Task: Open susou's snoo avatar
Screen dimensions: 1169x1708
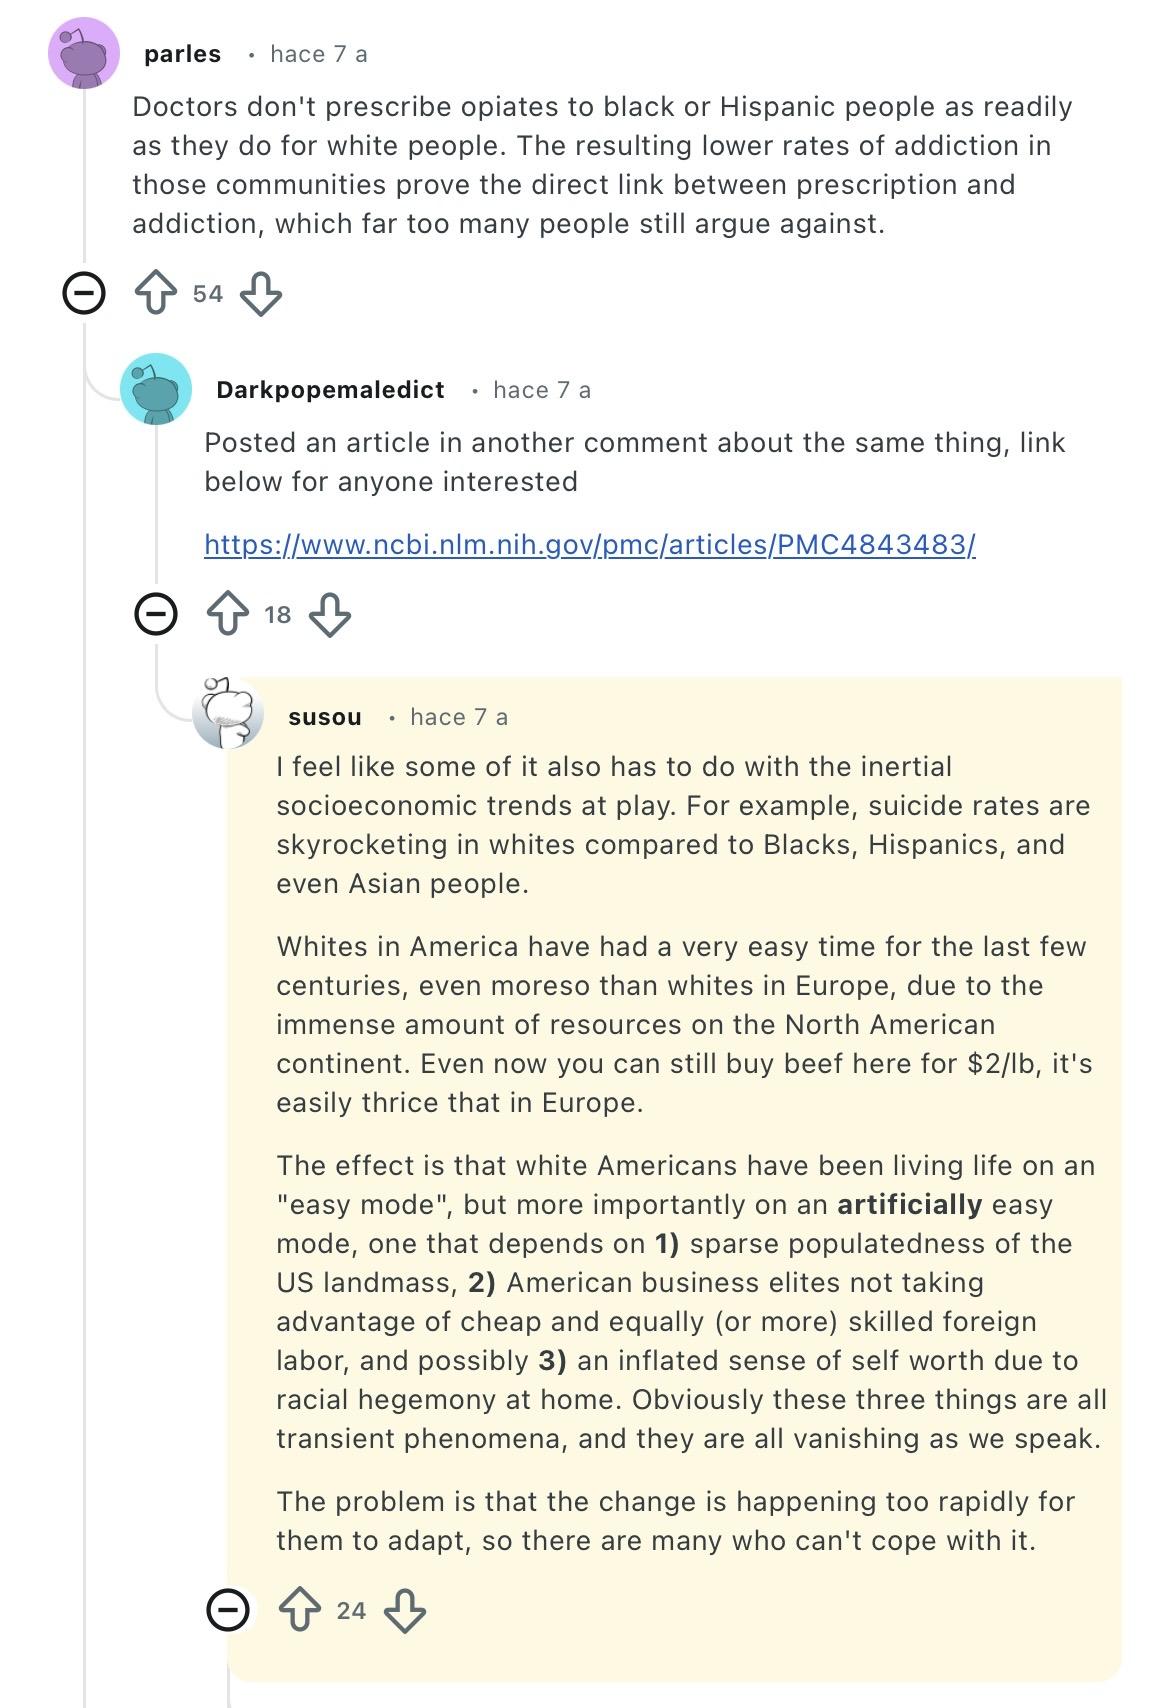Action: point(228,714)
